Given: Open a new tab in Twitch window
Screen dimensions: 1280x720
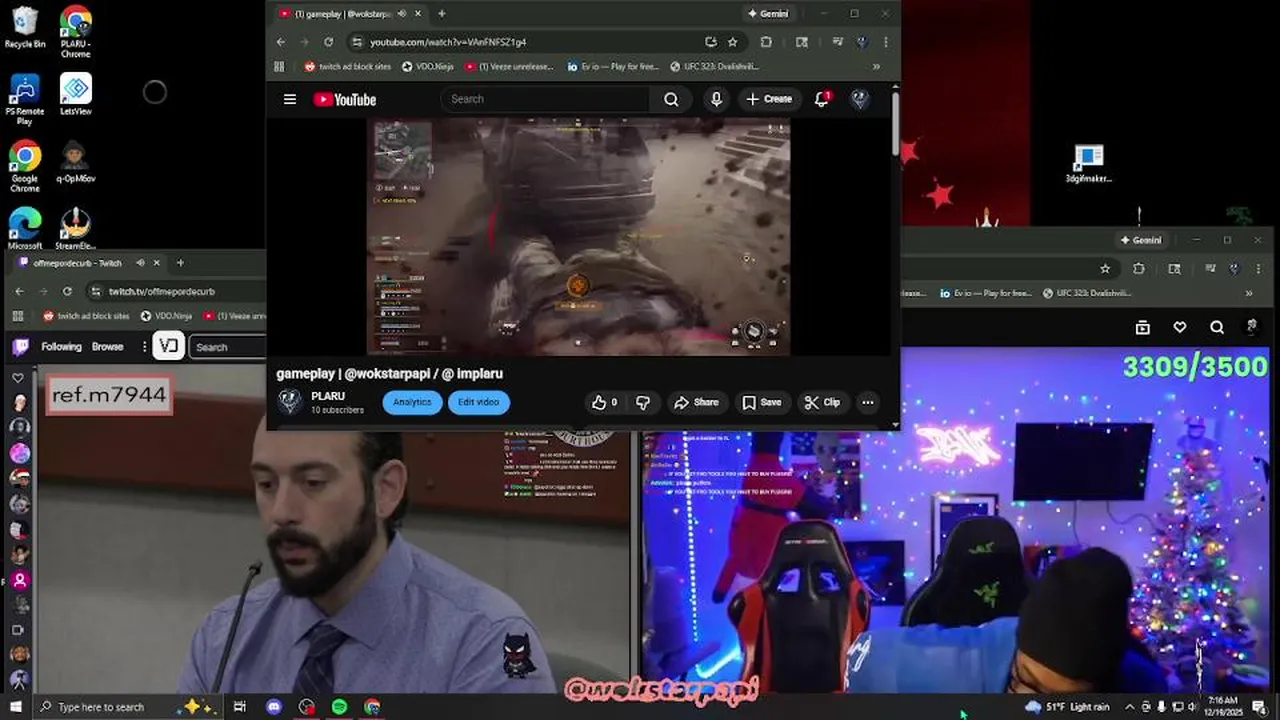Looking at the screenshot, I should [x=180, y=263].
